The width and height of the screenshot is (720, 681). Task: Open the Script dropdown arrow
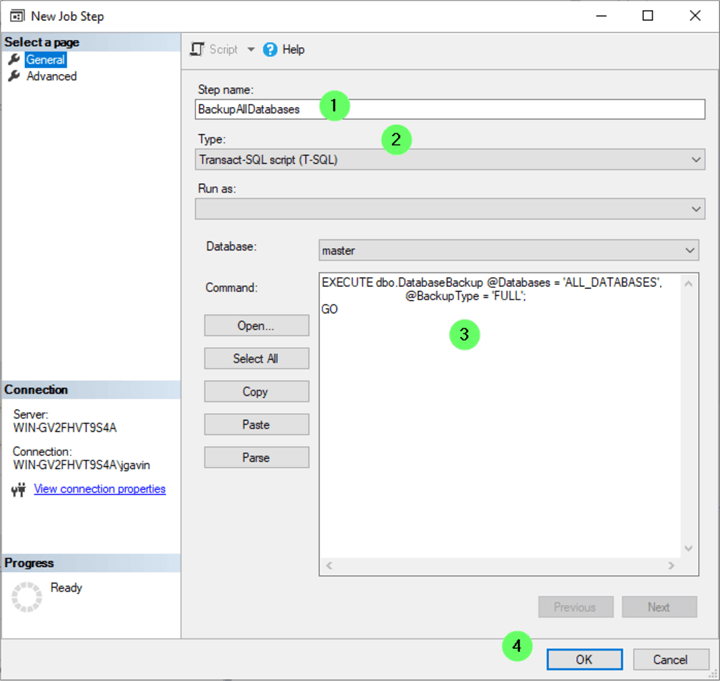pos(250,49)
